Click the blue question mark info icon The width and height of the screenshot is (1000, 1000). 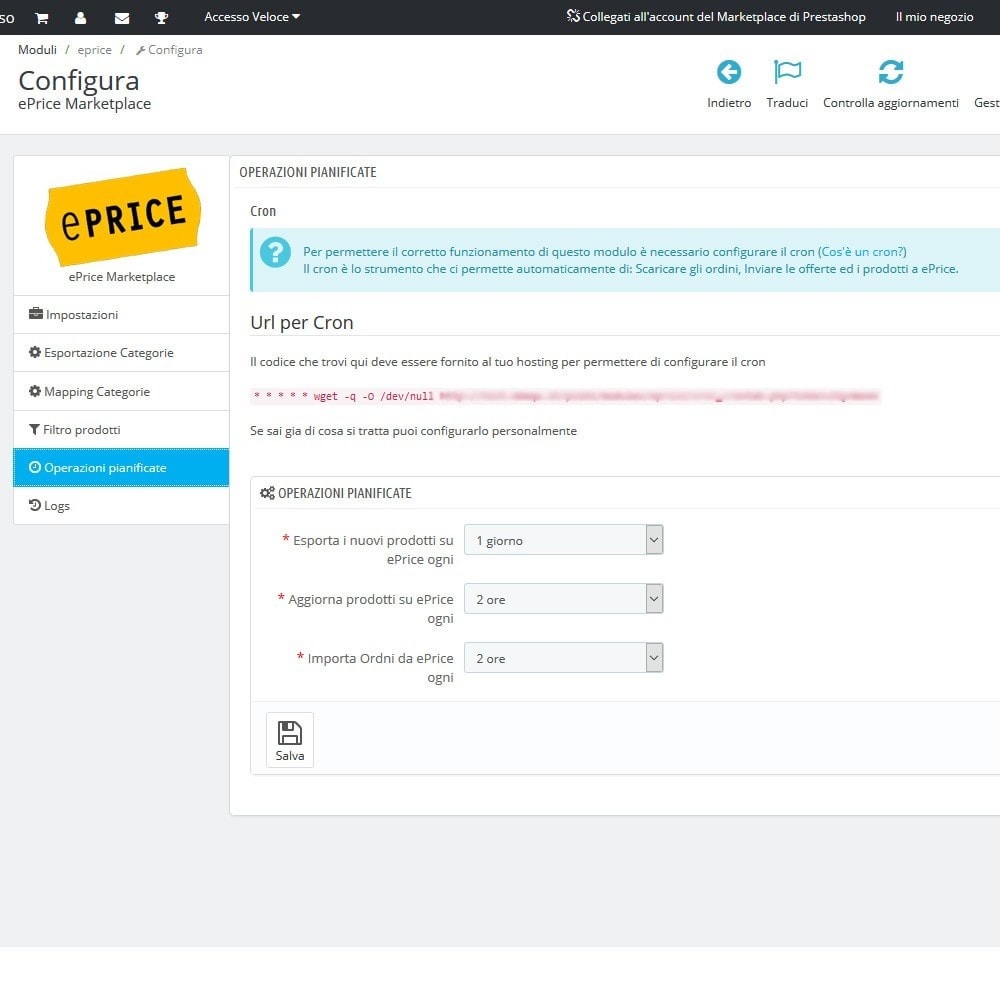tap(276, 253)
